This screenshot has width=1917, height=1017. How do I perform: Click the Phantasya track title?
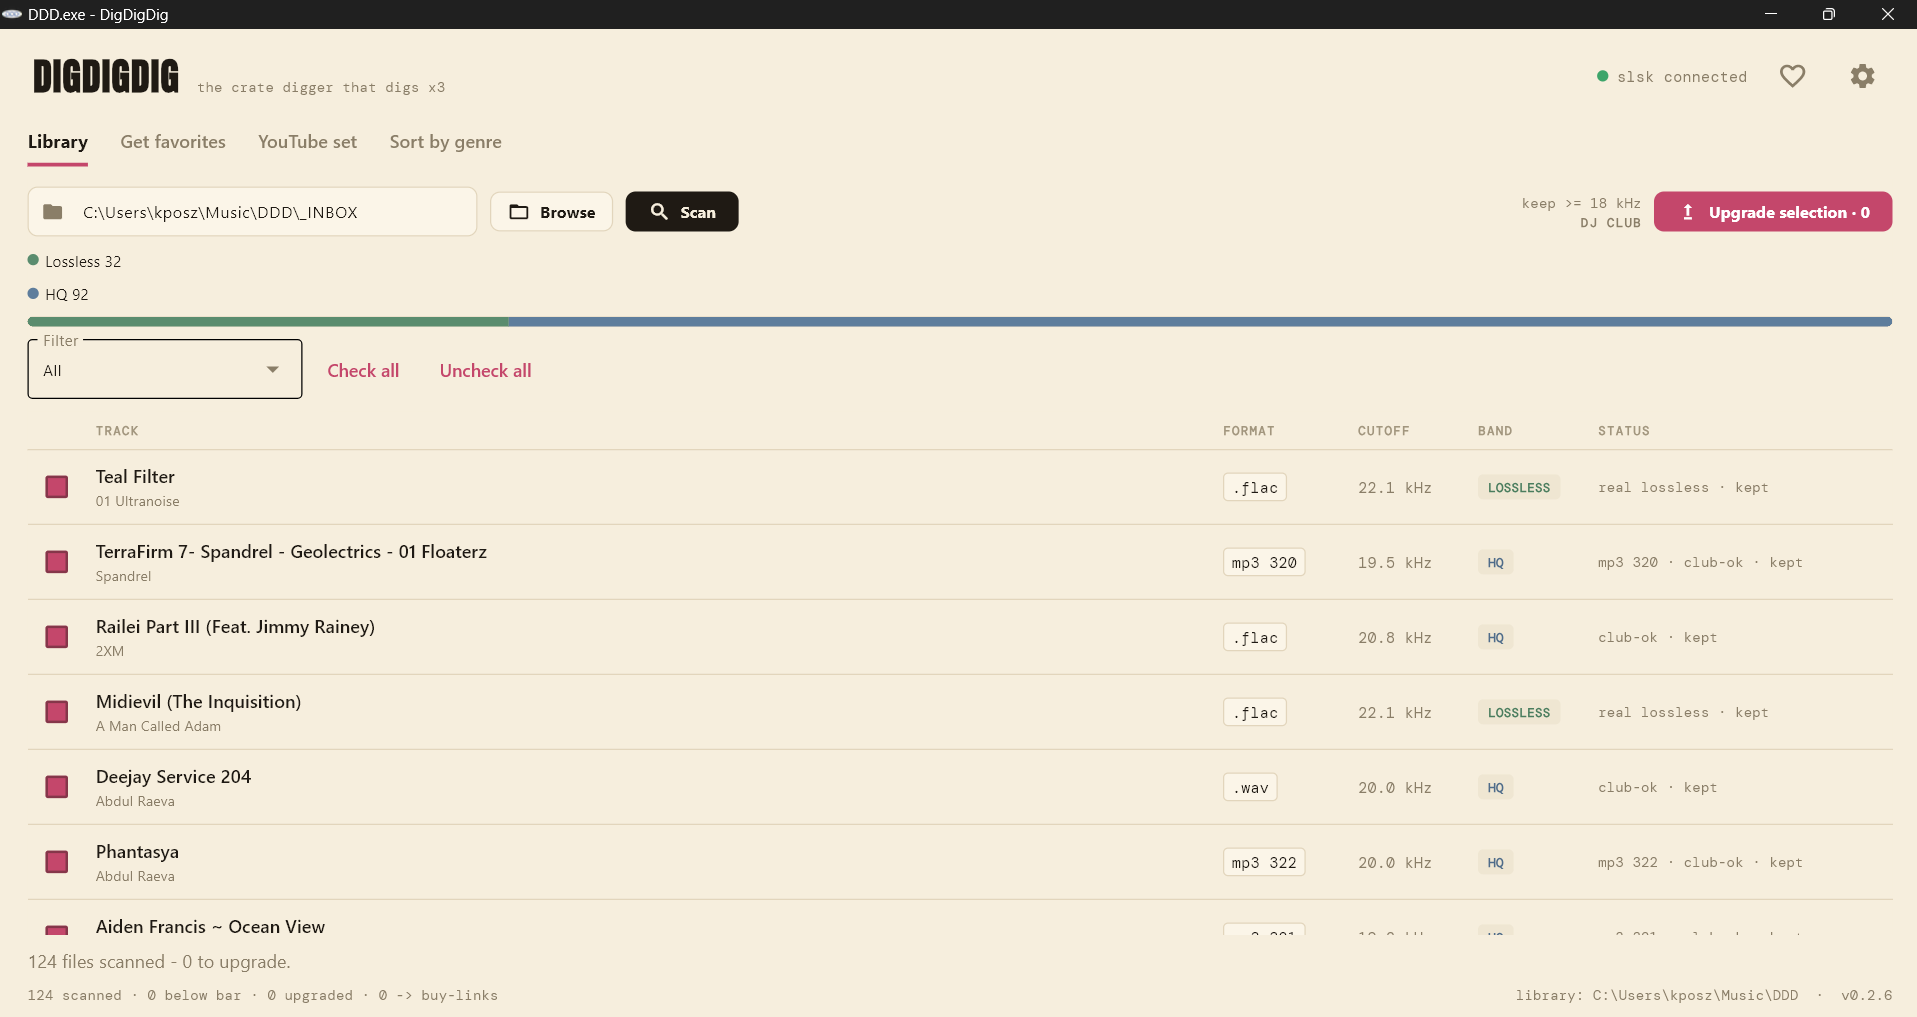(137, 852)
